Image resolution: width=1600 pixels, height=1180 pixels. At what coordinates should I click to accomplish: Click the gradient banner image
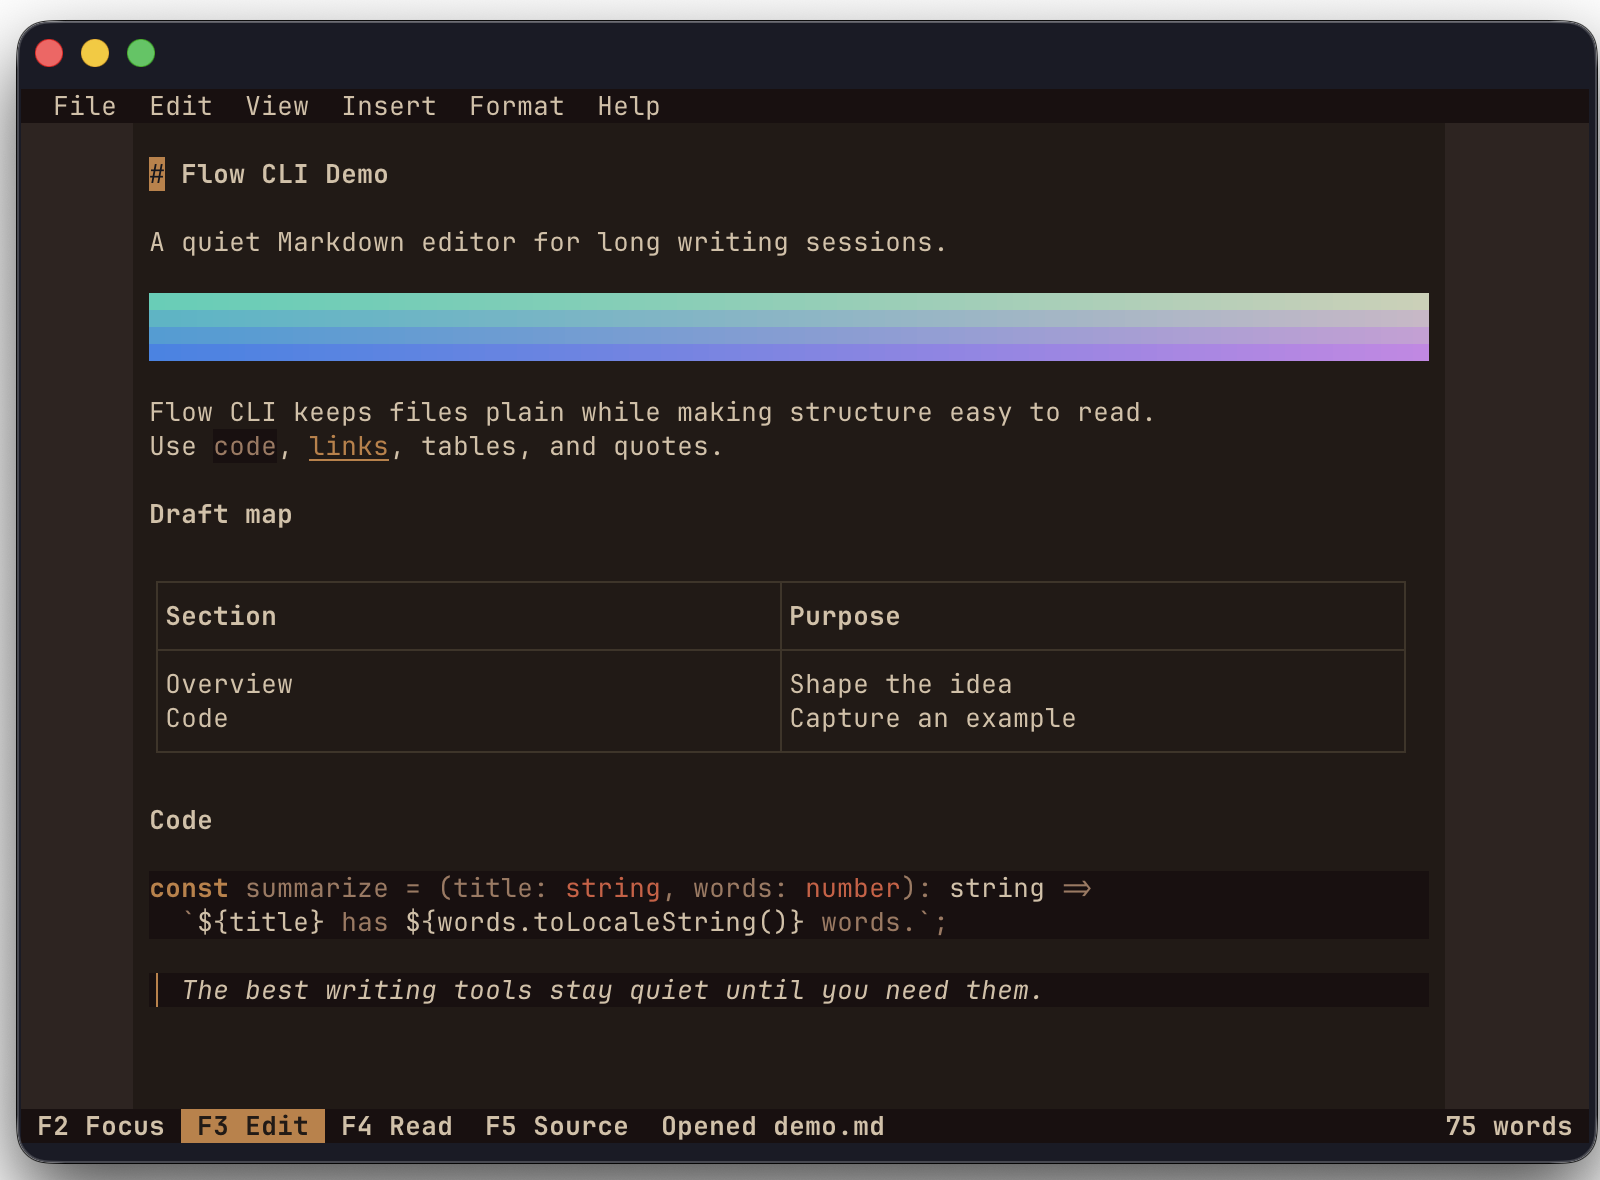789,327
